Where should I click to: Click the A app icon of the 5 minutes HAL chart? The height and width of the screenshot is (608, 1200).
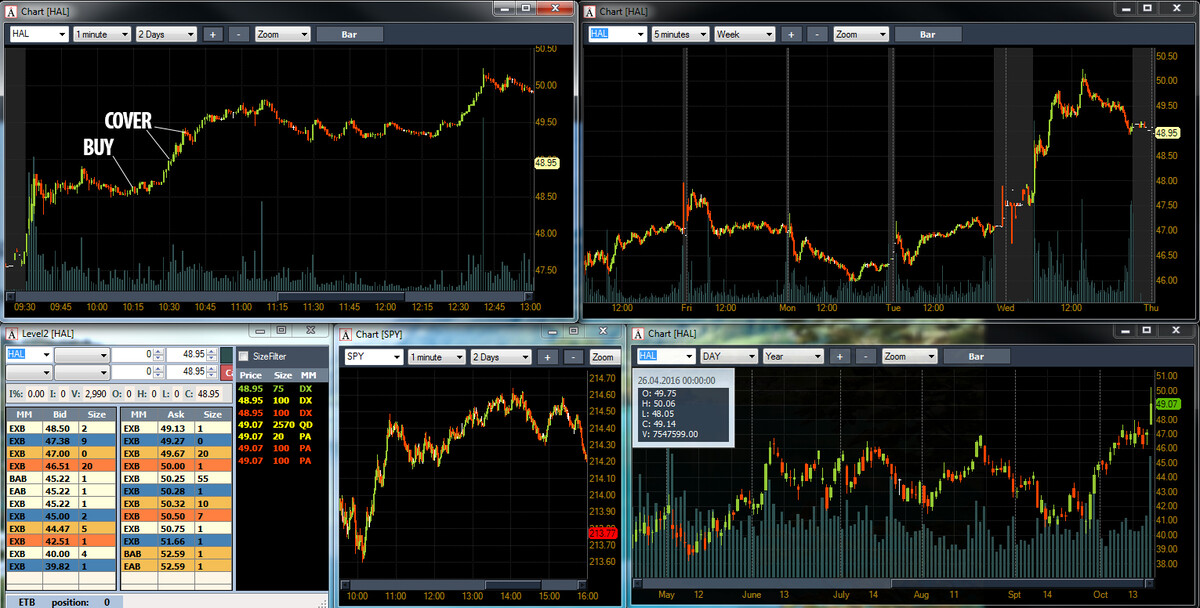coord(590,11)
